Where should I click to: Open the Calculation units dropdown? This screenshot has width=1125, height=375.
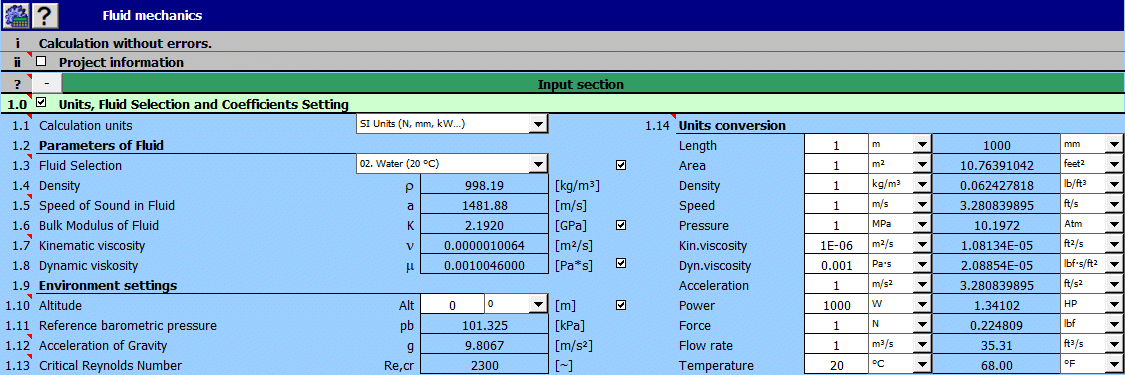pyautogui.click(x=537, y=125)
